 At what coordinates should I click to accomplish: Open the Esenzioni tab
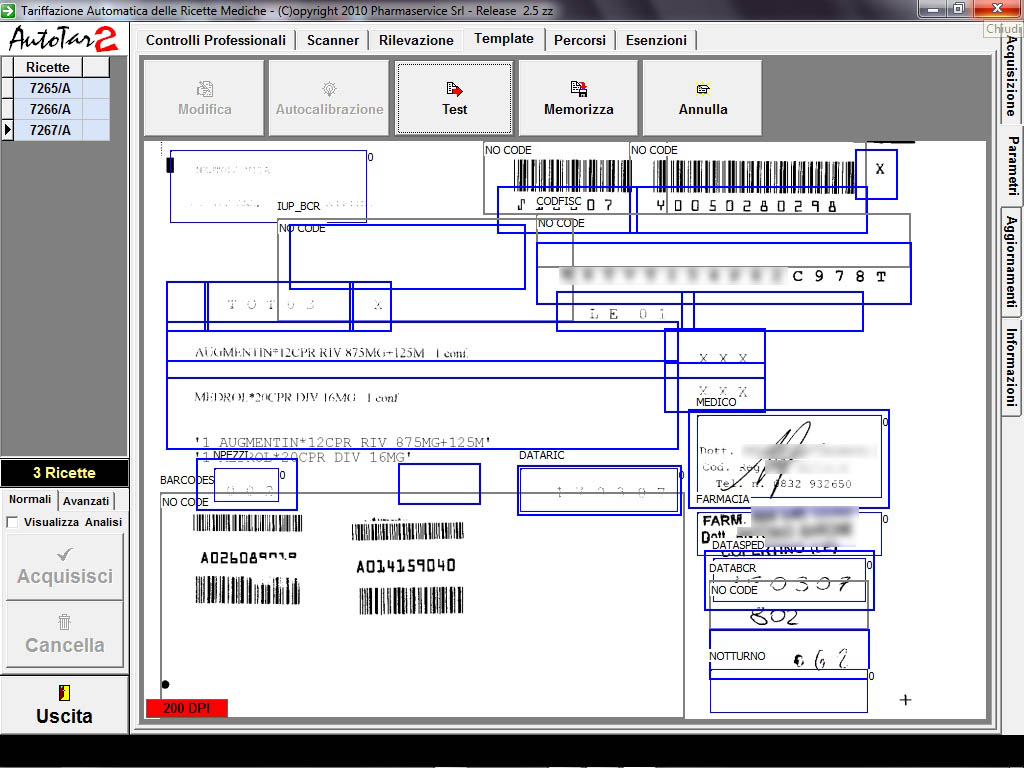click(656, 40)
